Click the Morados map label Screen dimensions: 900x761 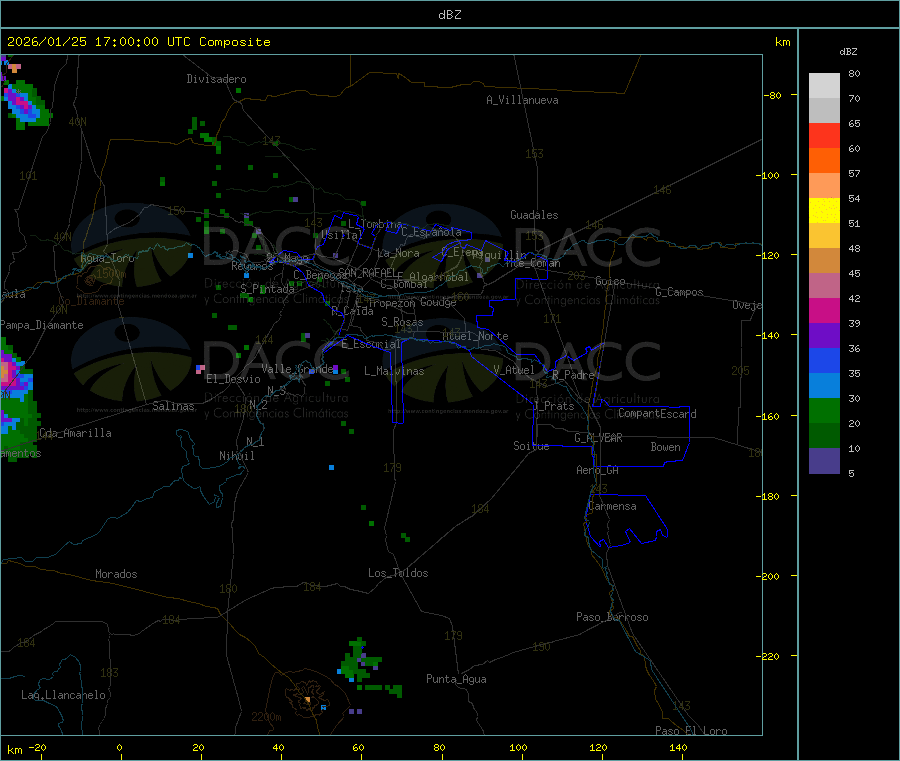click(117, 574)
